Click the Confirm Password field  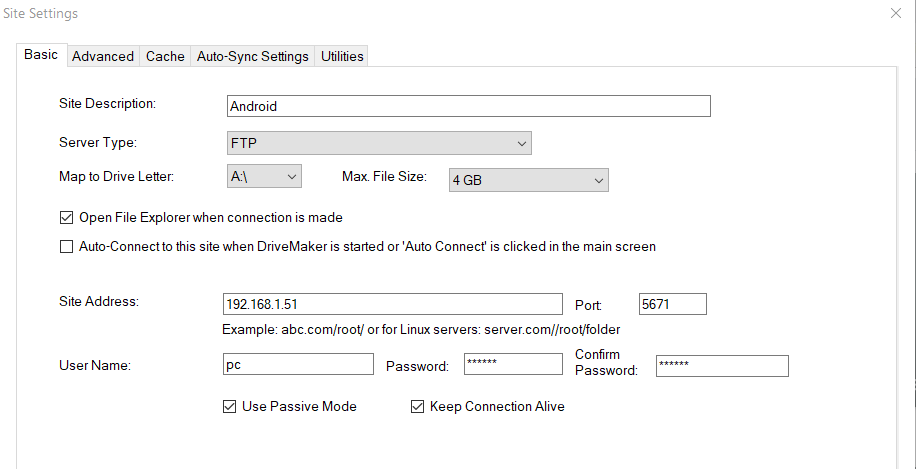(722, 366)
